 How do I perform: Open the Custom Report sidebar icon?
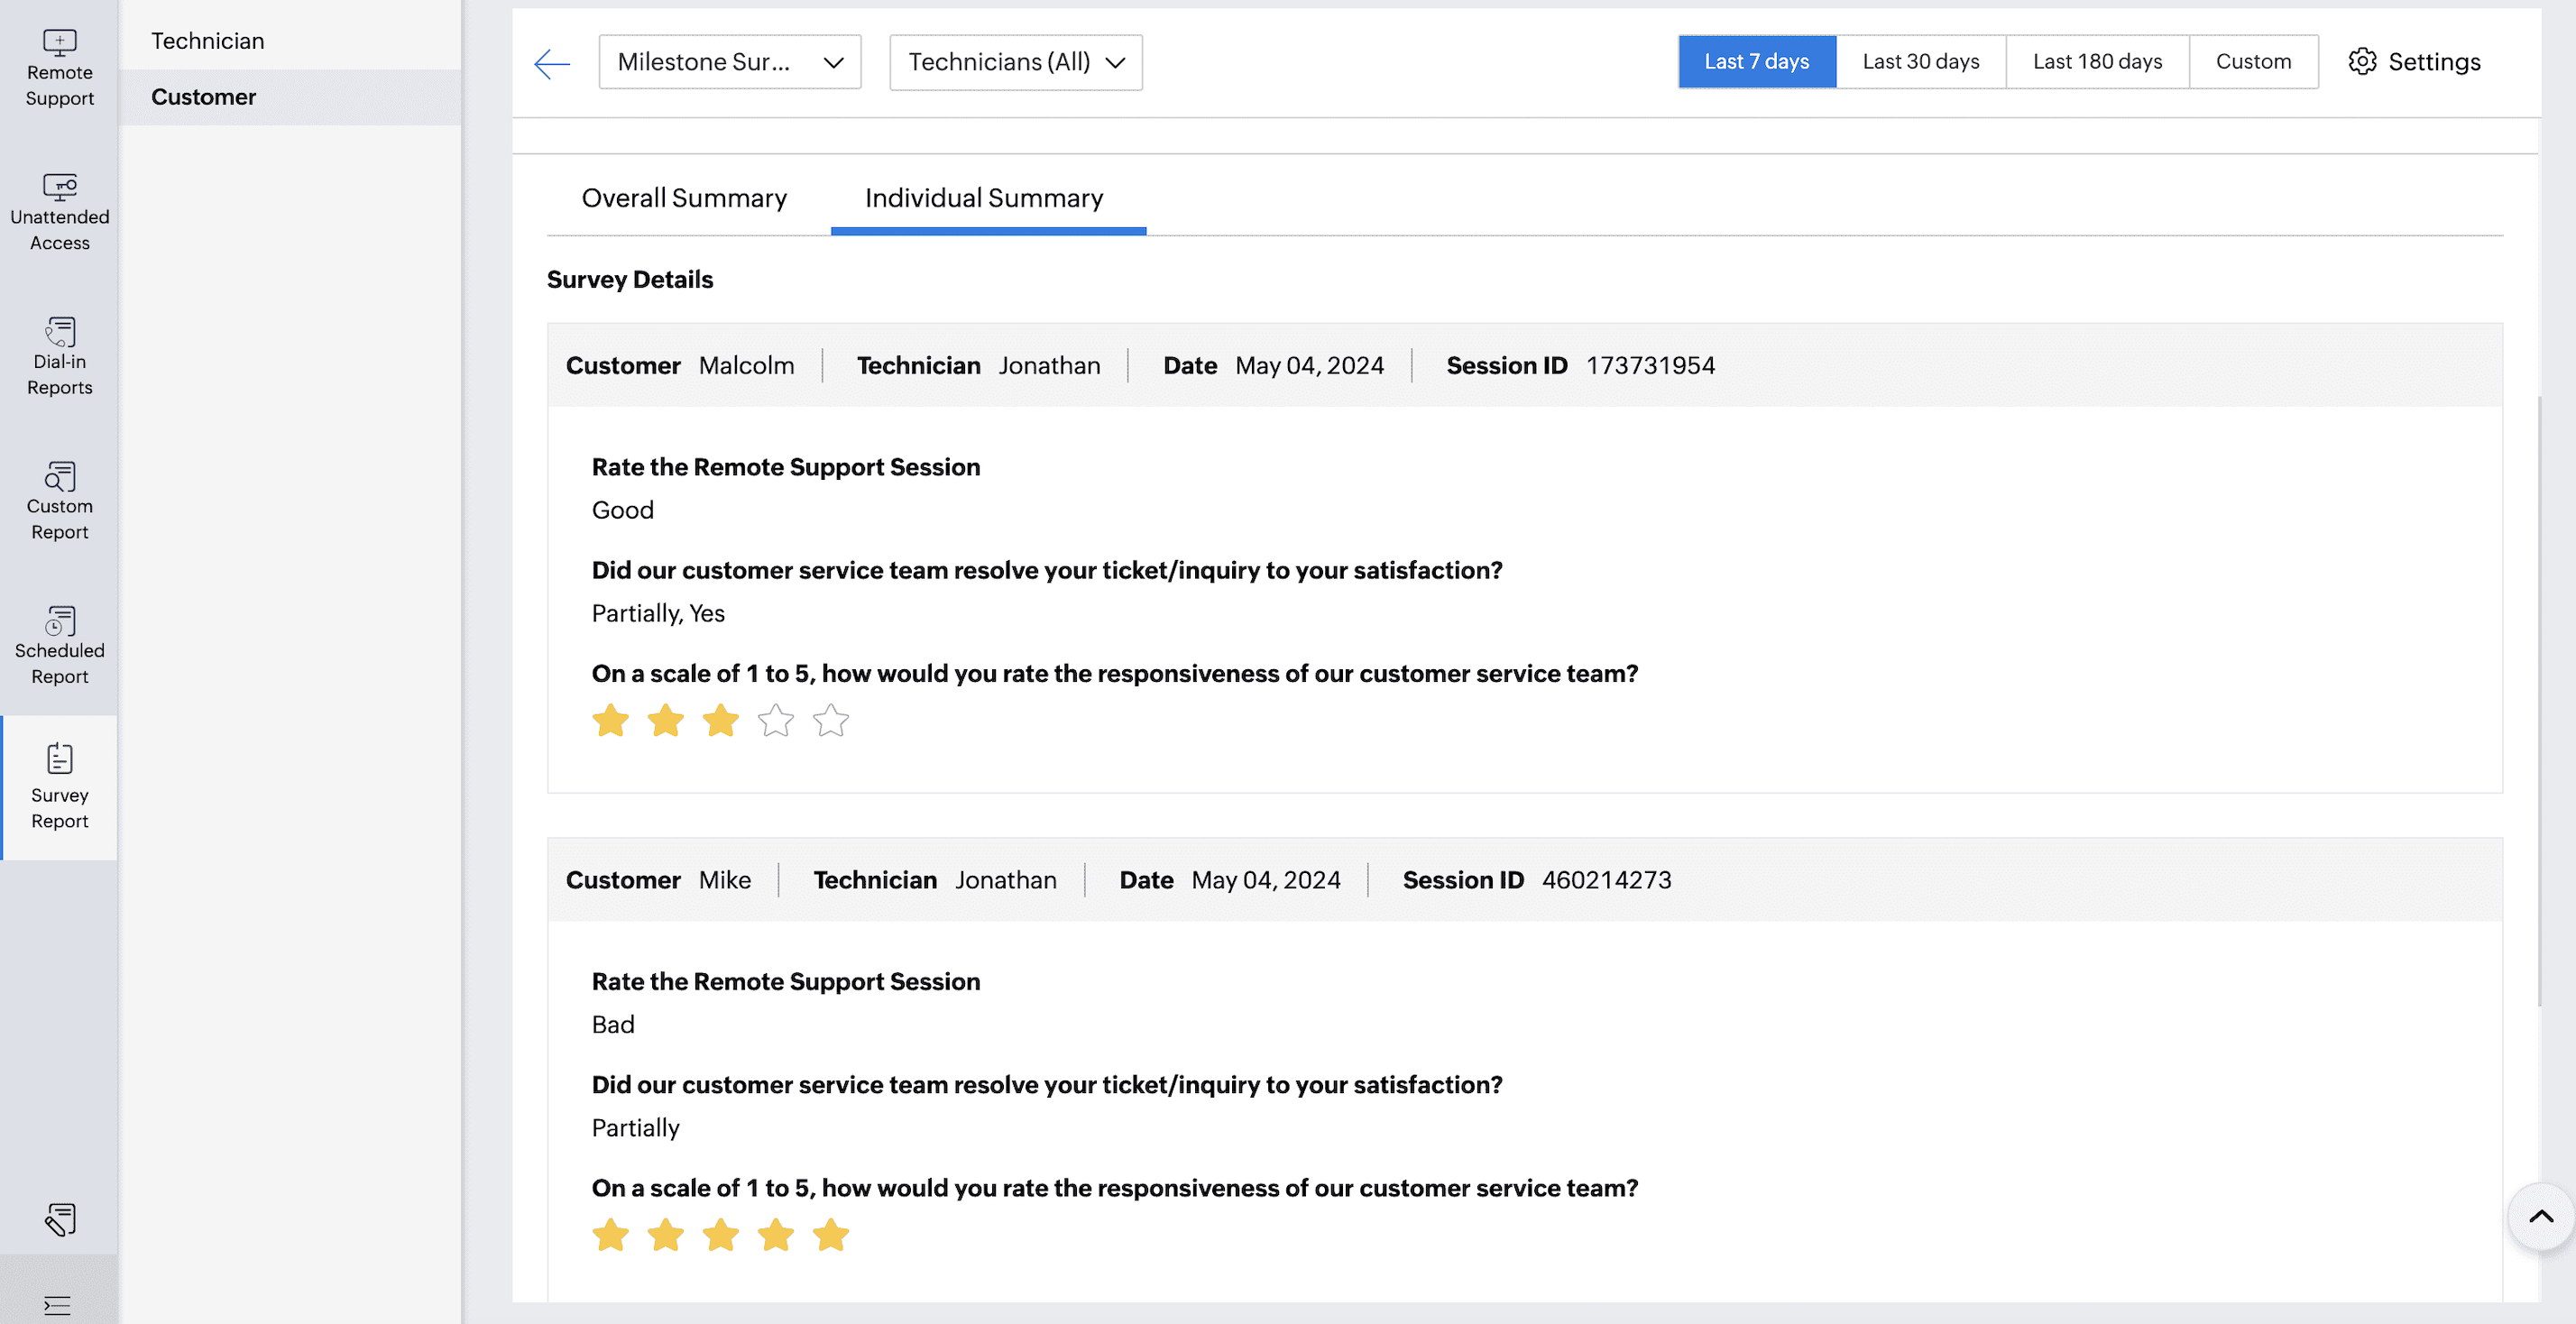[x=59, y=477]
